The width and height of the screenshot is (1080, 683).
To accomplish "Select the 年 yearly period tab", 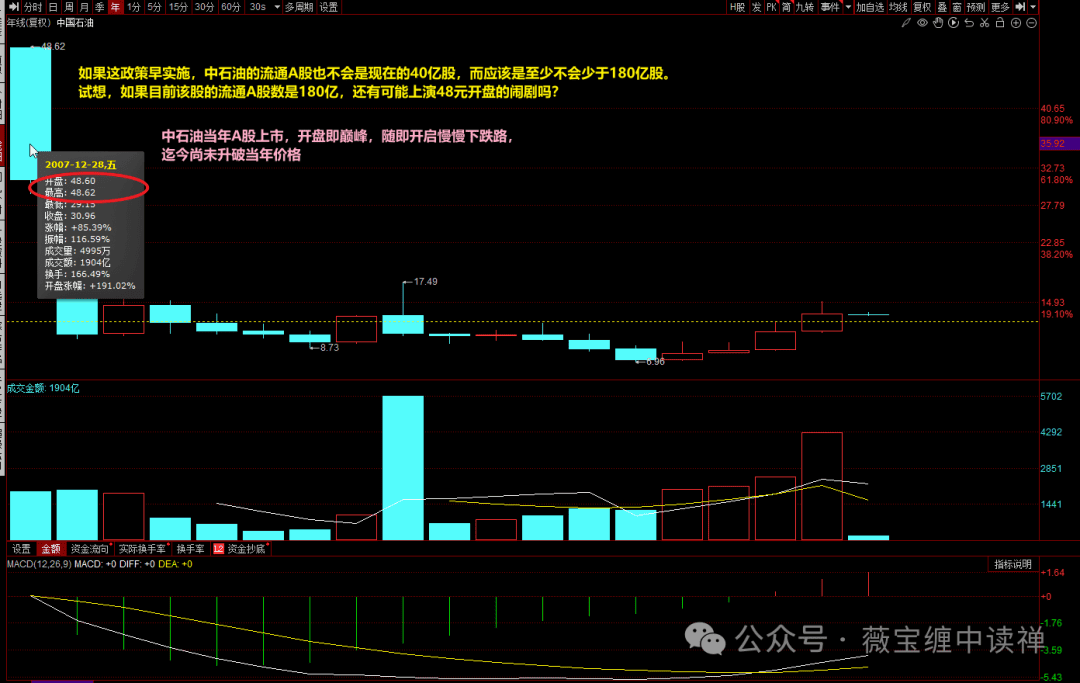I will click(x=115, y=7).
